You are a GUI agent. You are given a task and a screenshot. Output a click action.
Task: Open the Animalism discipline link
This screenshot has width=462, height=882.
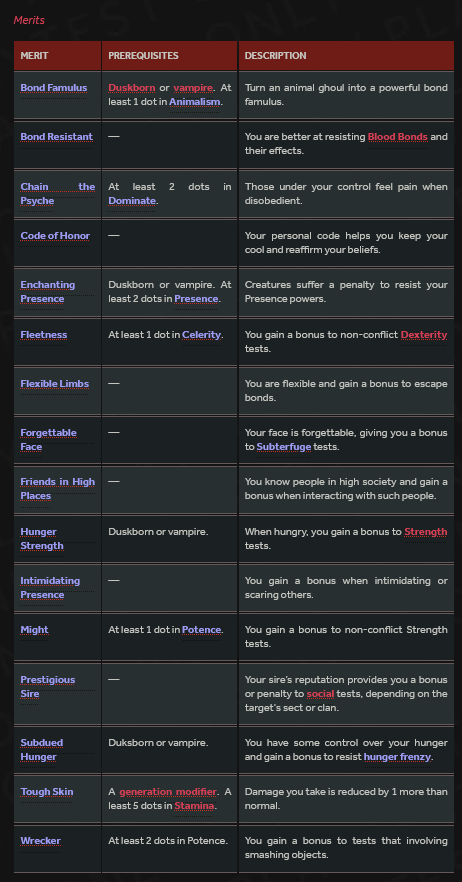pos(195,102)
